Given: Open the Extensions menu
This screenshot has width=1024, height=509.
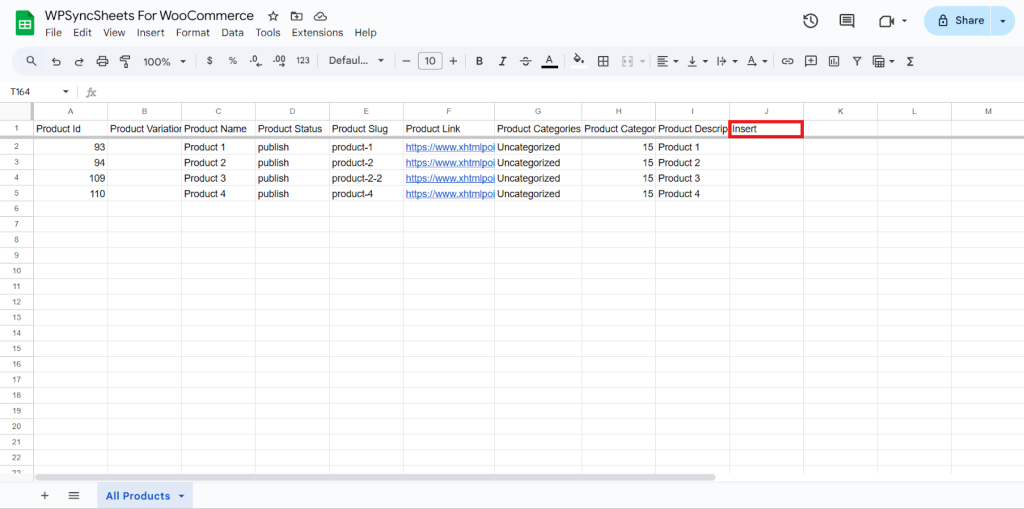Looking at the screenshot, I should pyautogui.click(x=317, y=33).
